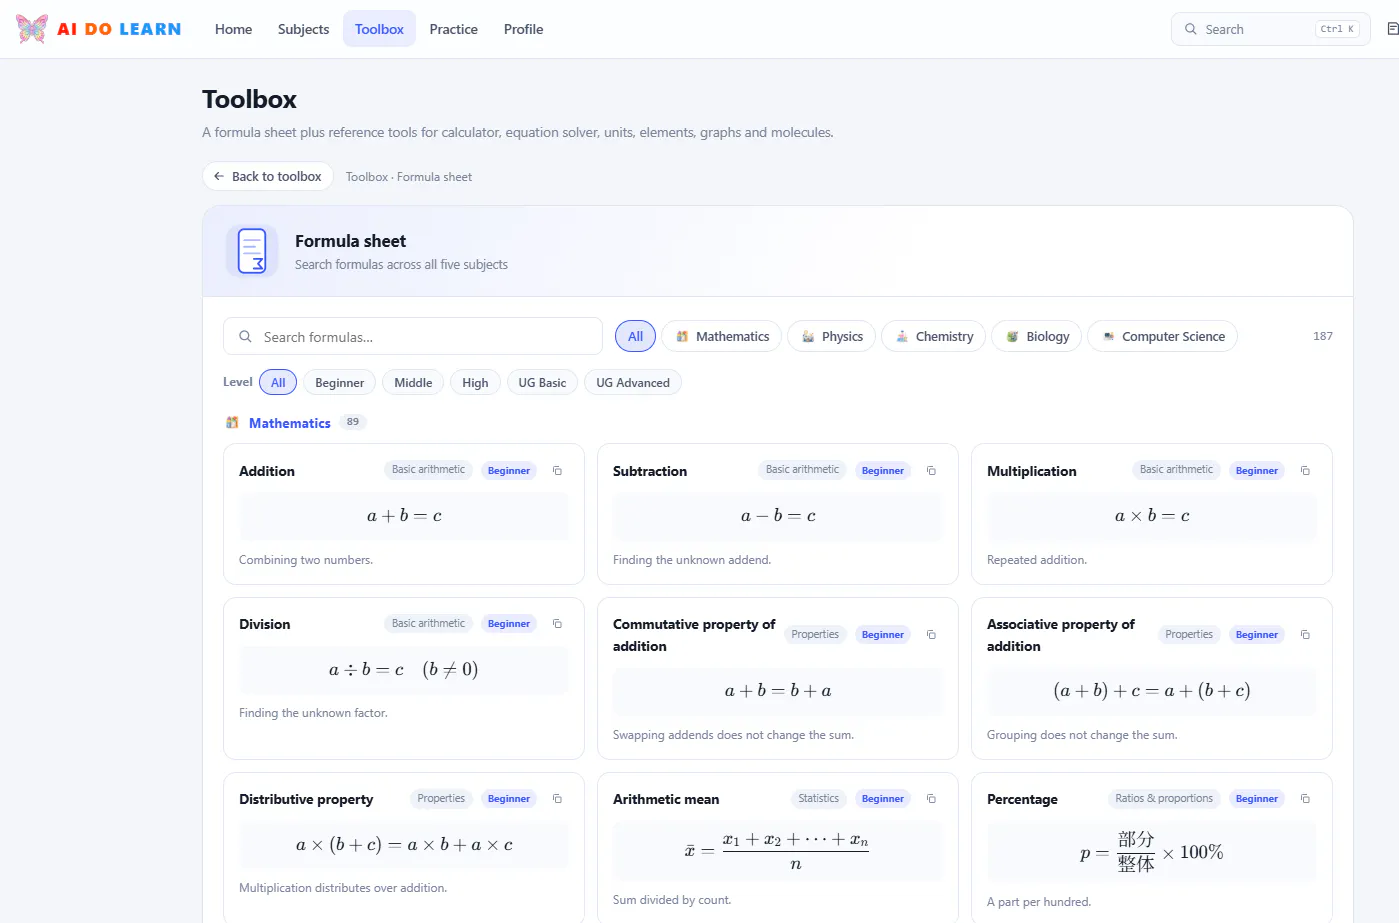
Task: Click the Ratios & proportions tag
Action: pos(1164,798)
